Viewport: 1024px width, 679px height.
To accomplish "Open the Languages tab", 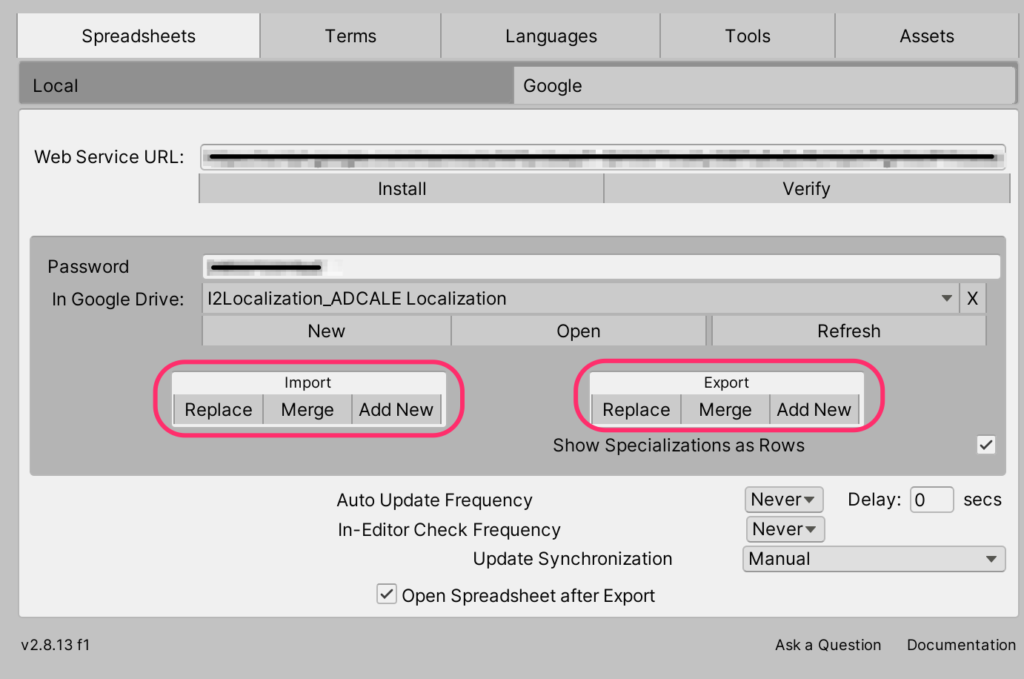I will coord(550,36).
